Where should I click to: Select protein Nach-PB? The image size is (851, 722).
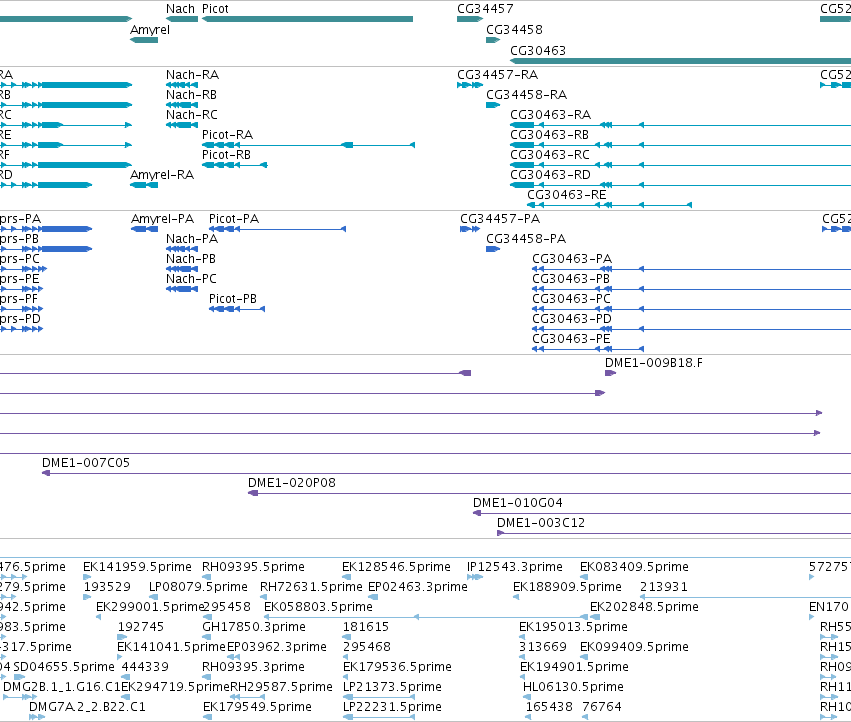[191, 259]
